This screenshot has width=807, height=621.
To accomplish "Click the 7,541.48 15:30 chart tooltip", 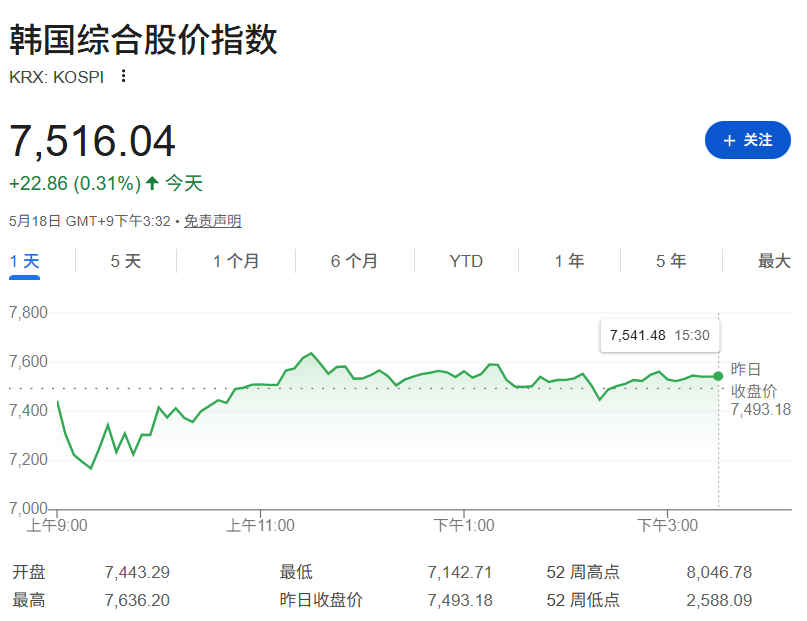I will point(660,335).
